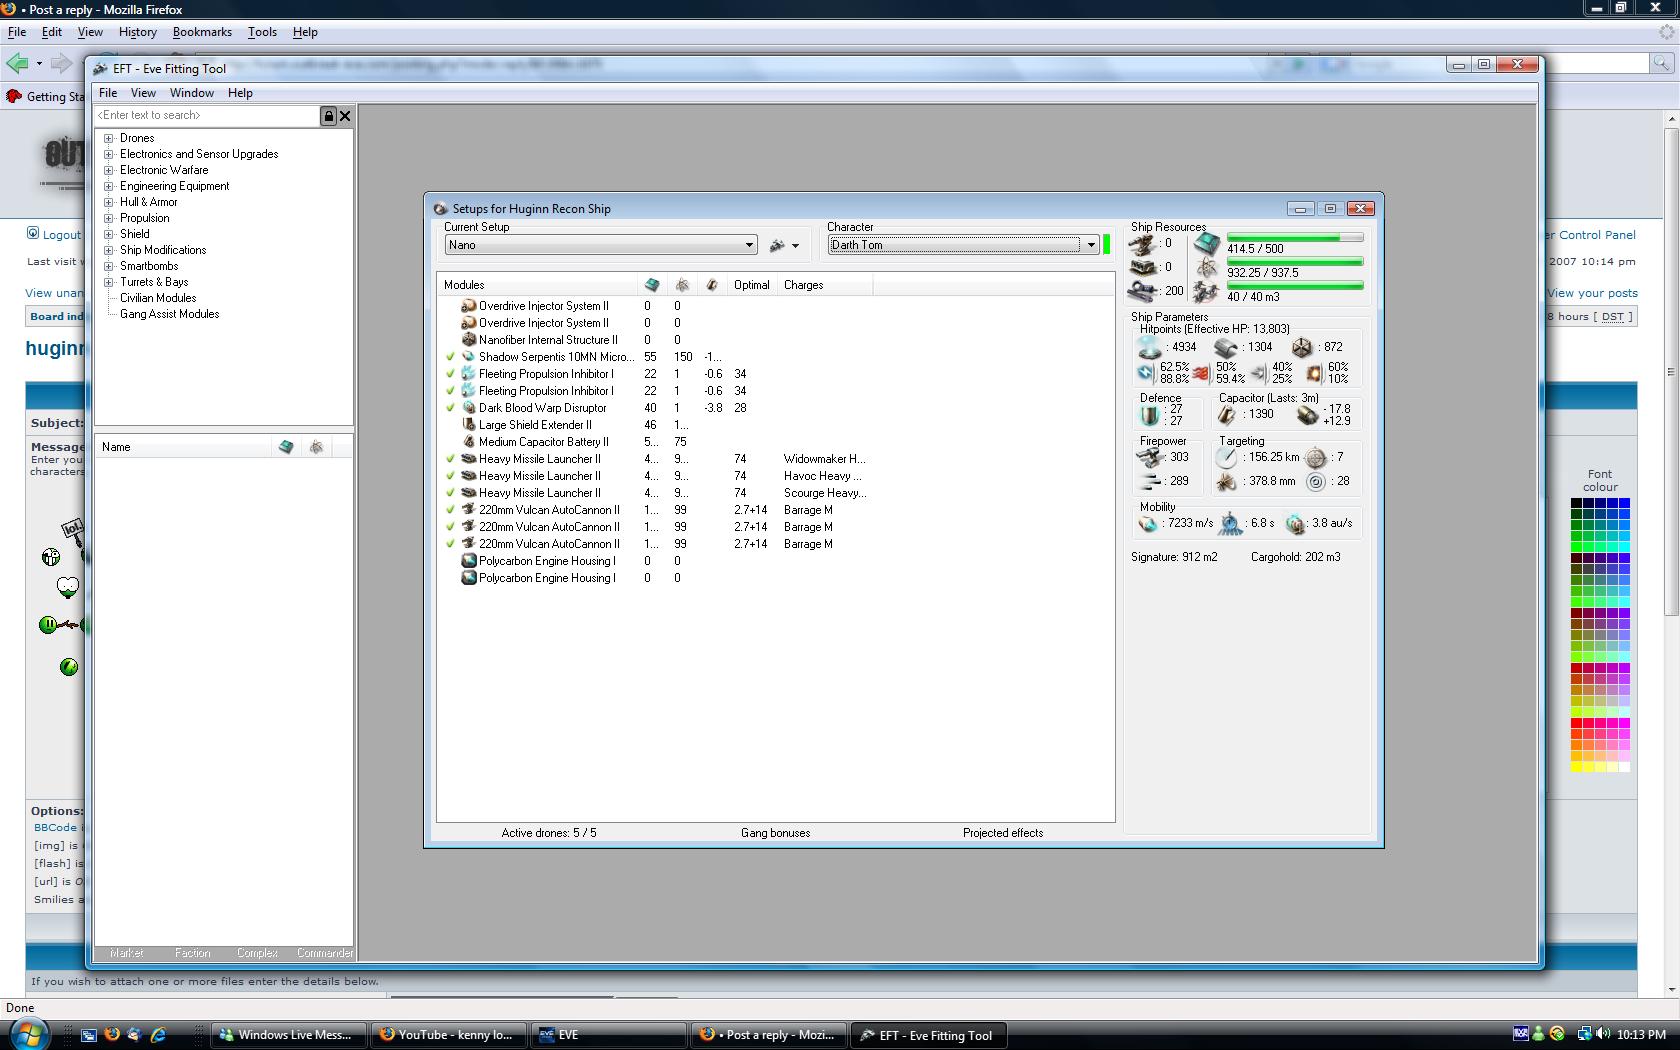The width and height of the screenshot is (1680, 1050).
Task: Click Active drones: 5 / 5
Action: pyautogui.click(x=549, y=833)
